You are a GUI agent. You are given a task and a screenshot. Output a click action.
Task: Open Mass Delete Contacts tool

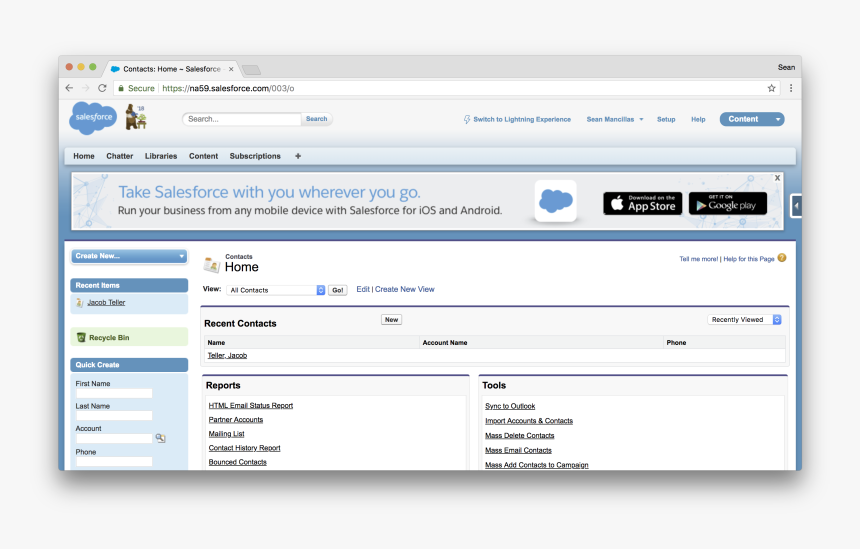tap(519, 436)
